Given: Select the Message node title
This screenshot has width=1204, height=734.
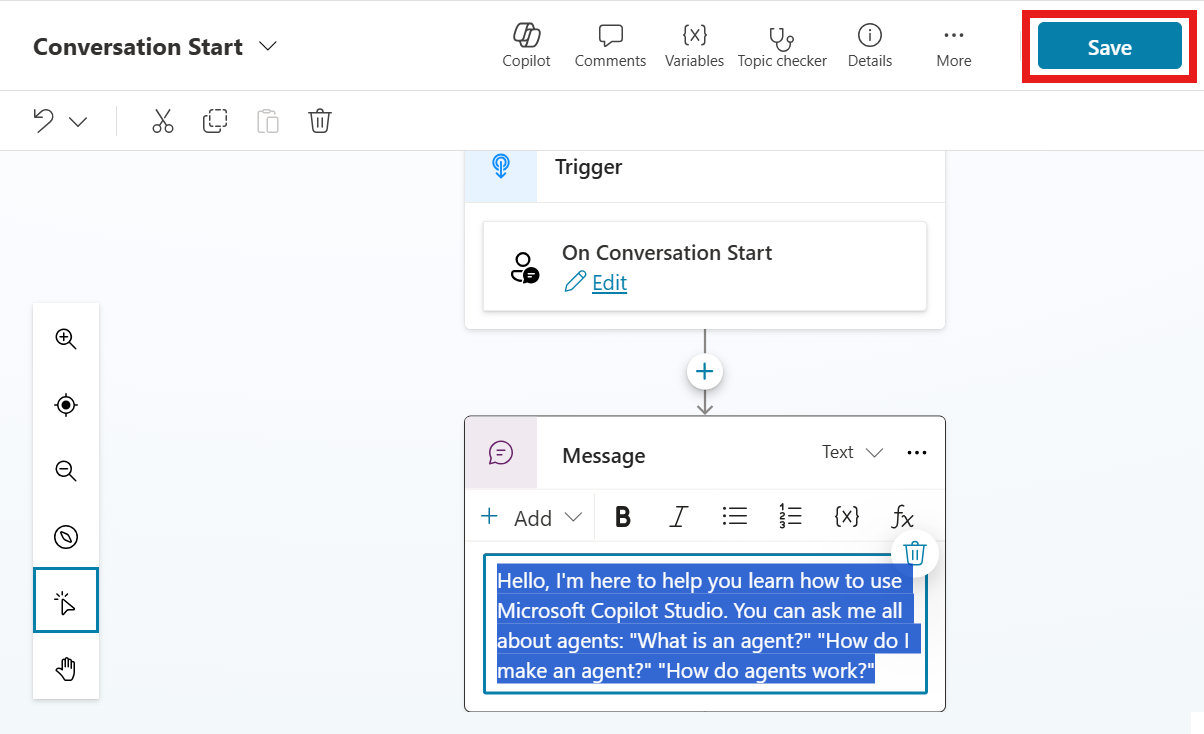Looking at the screenshot, I should (x=603, y=456).
